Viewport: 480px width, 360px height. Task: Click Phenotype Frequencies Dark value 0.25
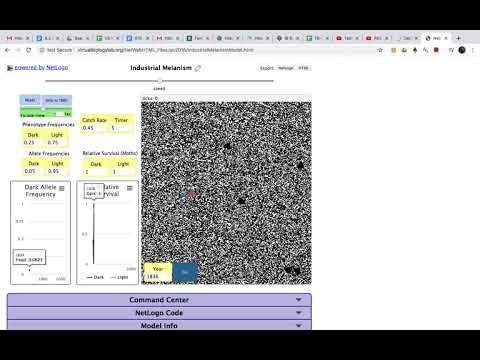coord(33,142)
